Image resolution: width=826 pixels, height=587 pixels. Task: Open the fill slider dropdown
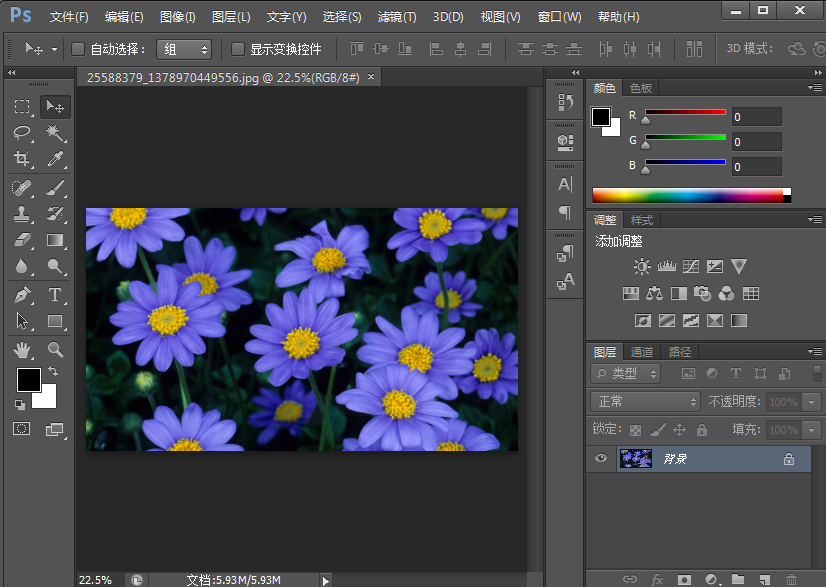click(x=812, y=430)
